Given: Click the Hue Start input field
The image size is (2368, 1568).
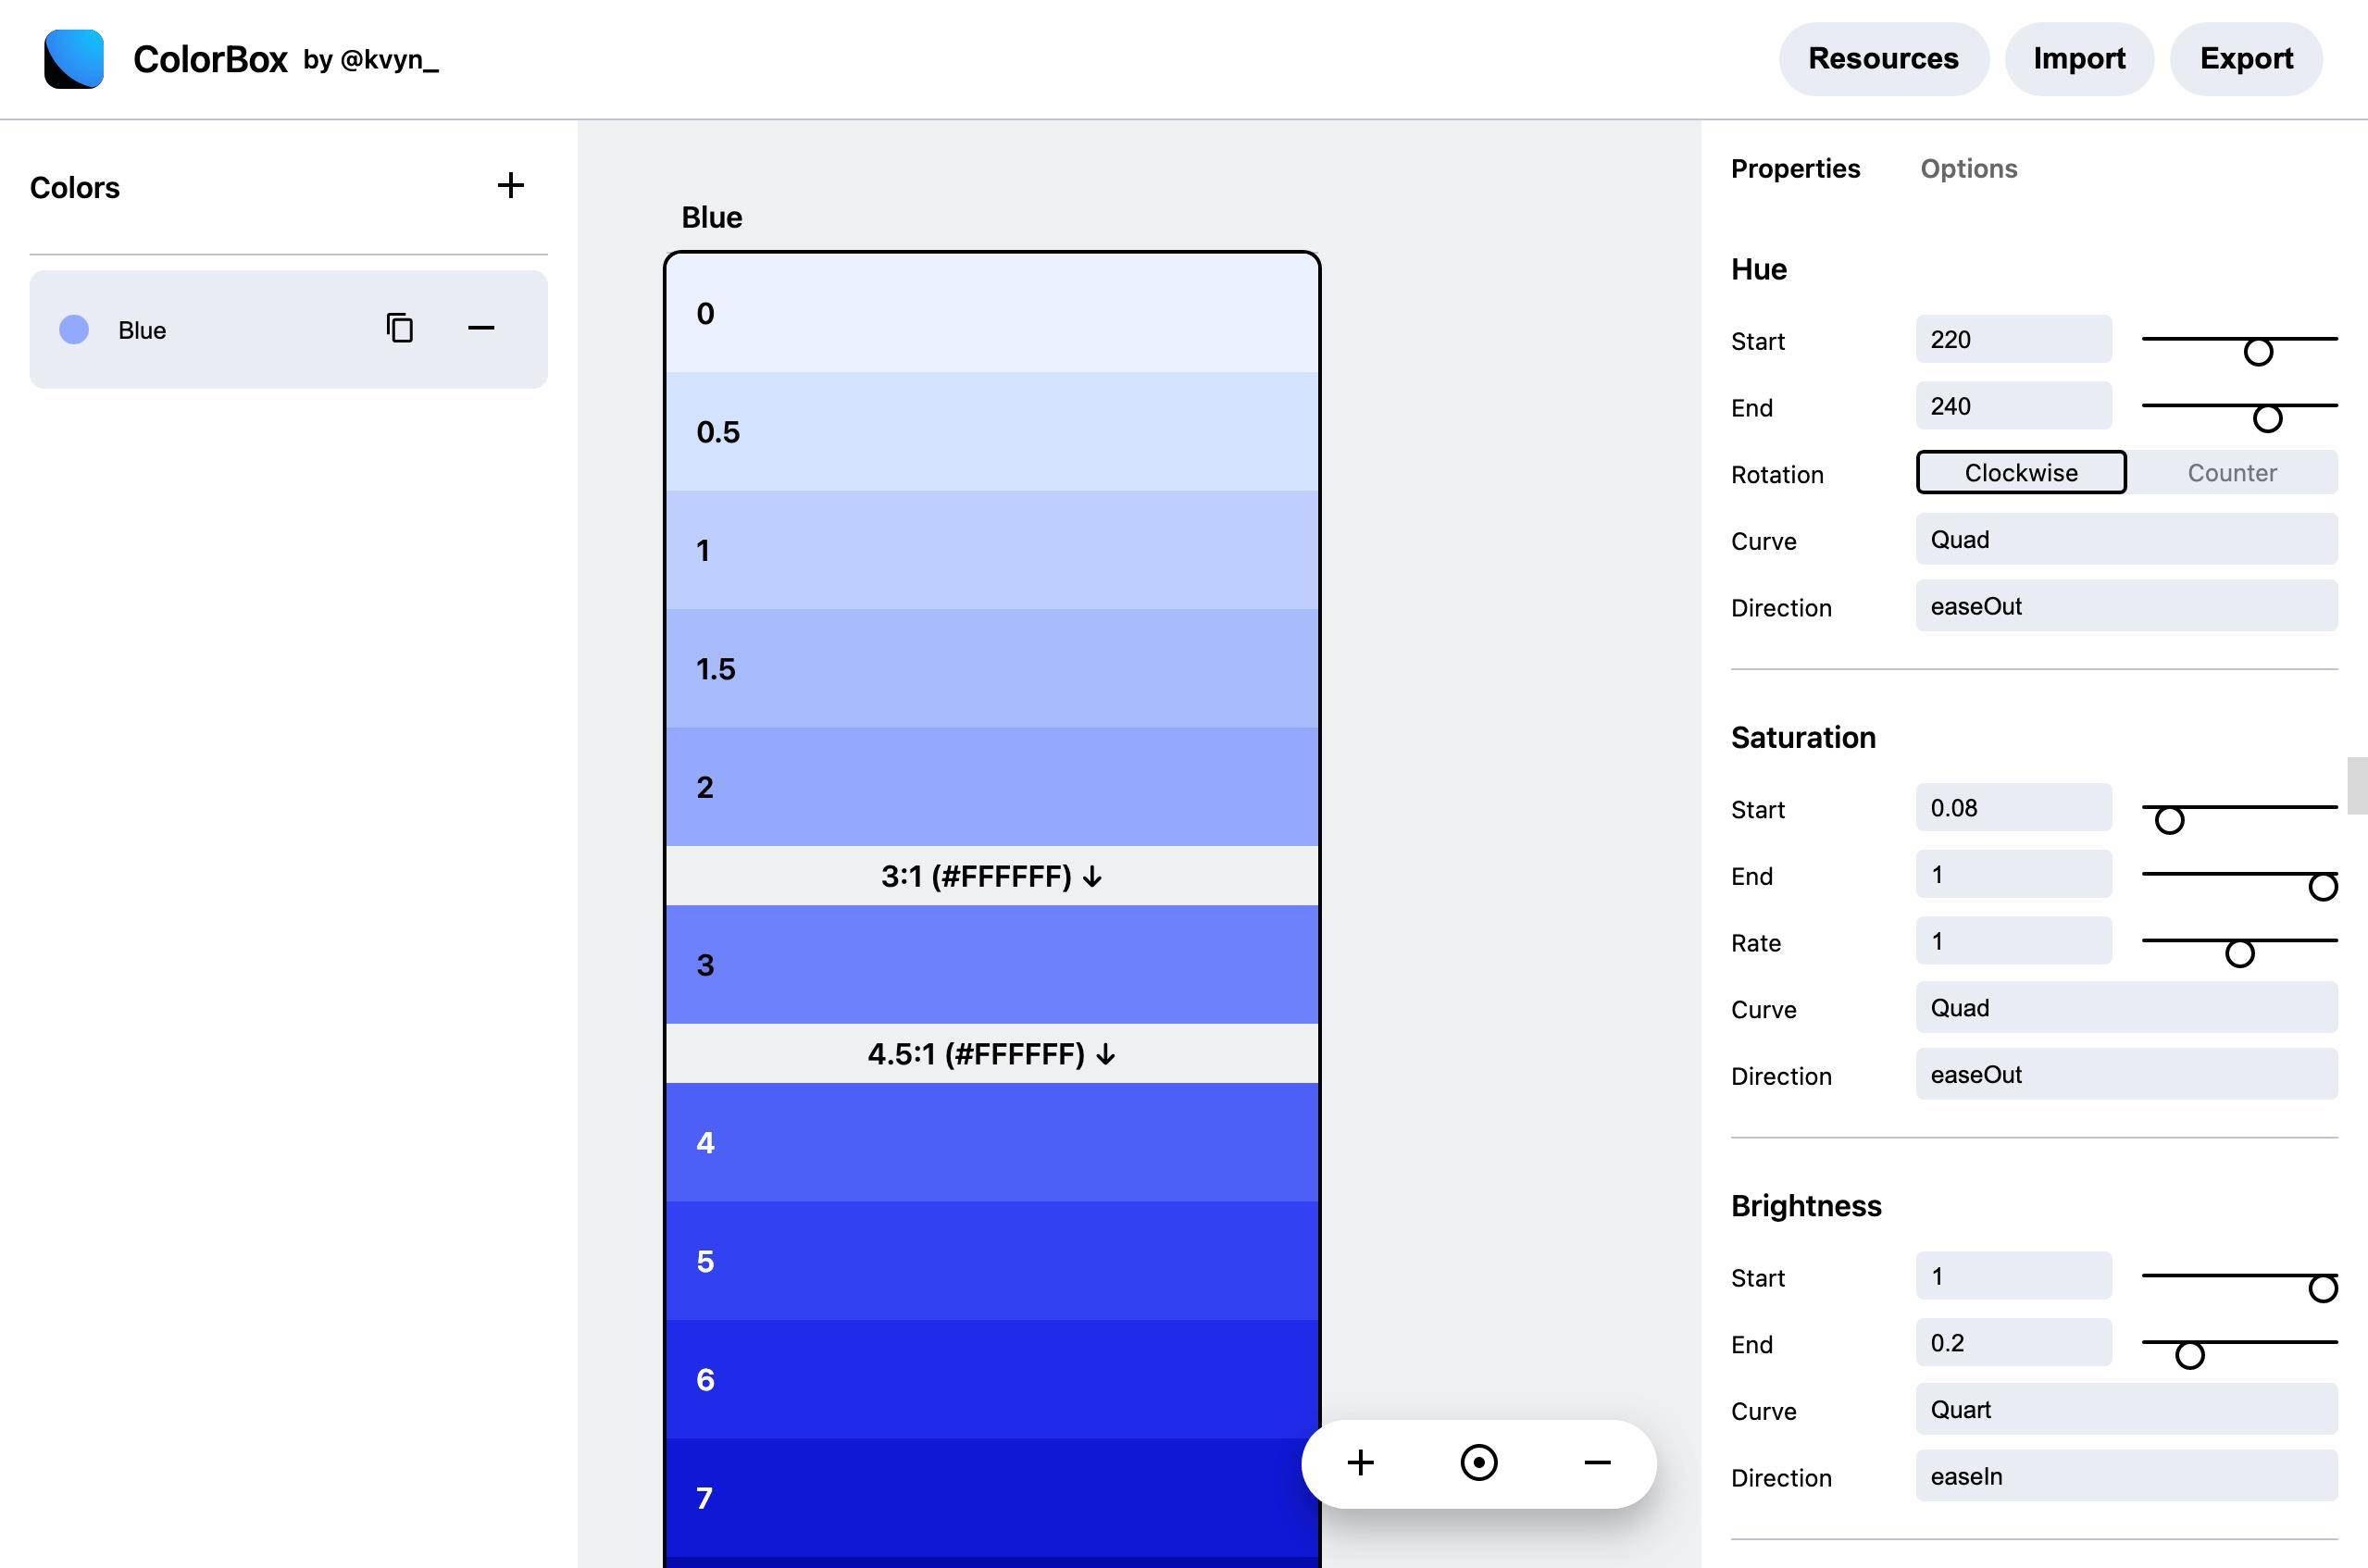Looking at the screenshot, I should tap(2012, 340).
